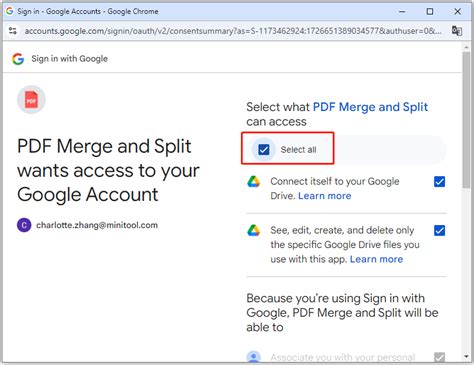Screen dimensions: 474x365
Task: Minimize the Chrome sign-in window
Action: coord(402,11)
